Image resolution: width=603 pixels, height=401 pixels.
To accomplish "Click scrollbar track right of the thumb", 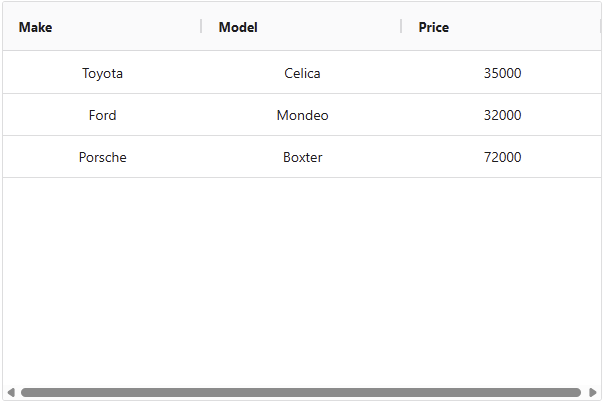I will pos(585,393).
